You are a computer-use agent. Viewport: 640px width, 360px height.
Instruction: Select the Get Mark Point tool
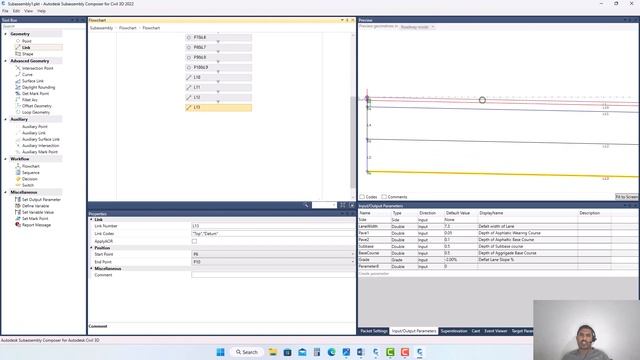point(36,93)
